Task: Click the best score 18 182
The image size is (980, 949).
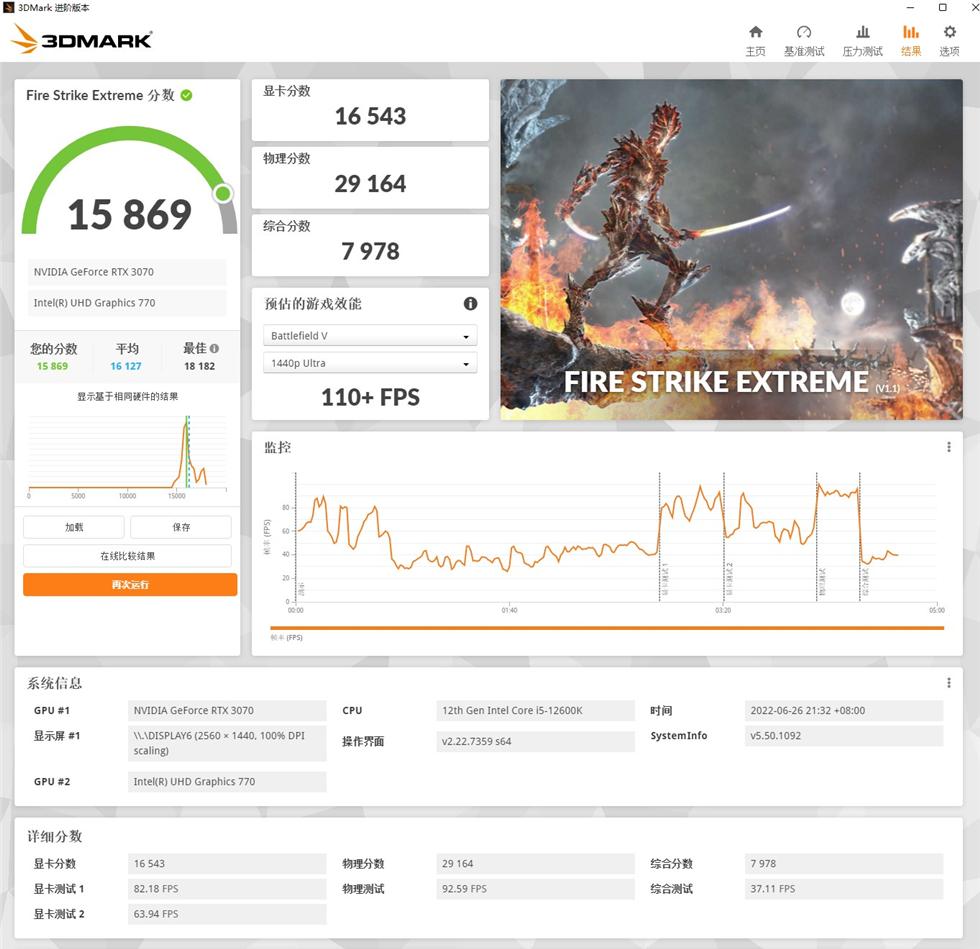Action: (x=199, y=366)
